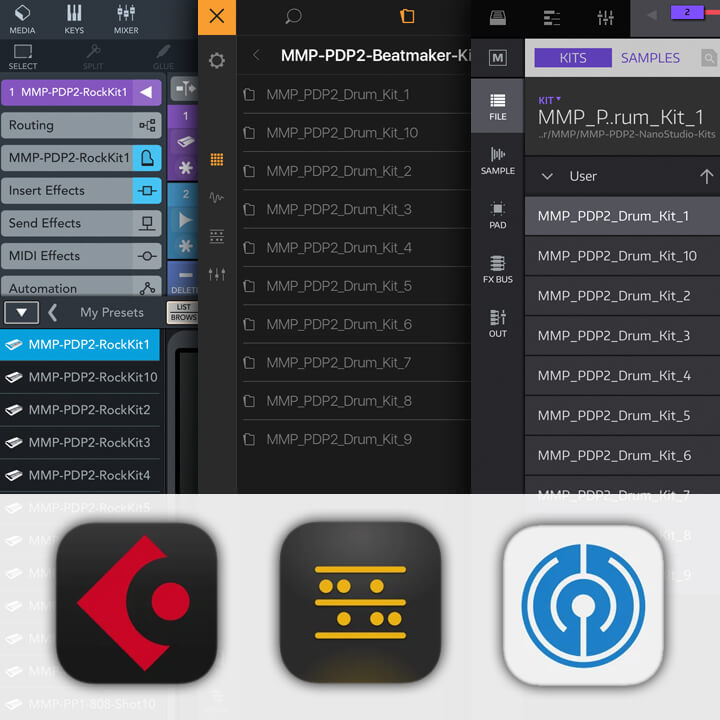720x720 pixels.
Task: Load MMP_PDP2_Drum_Kit_4 in NanoStudio list
Action: pyautogui.click(x=622, y=376)
